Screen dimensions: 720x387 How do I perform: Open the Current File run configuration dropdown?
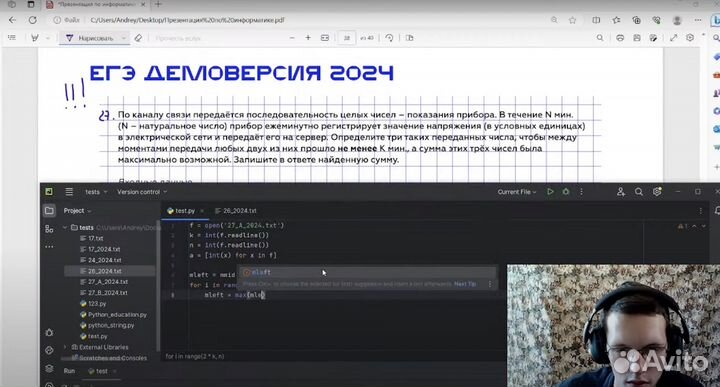pyautogui.click(x=517, y=192)
